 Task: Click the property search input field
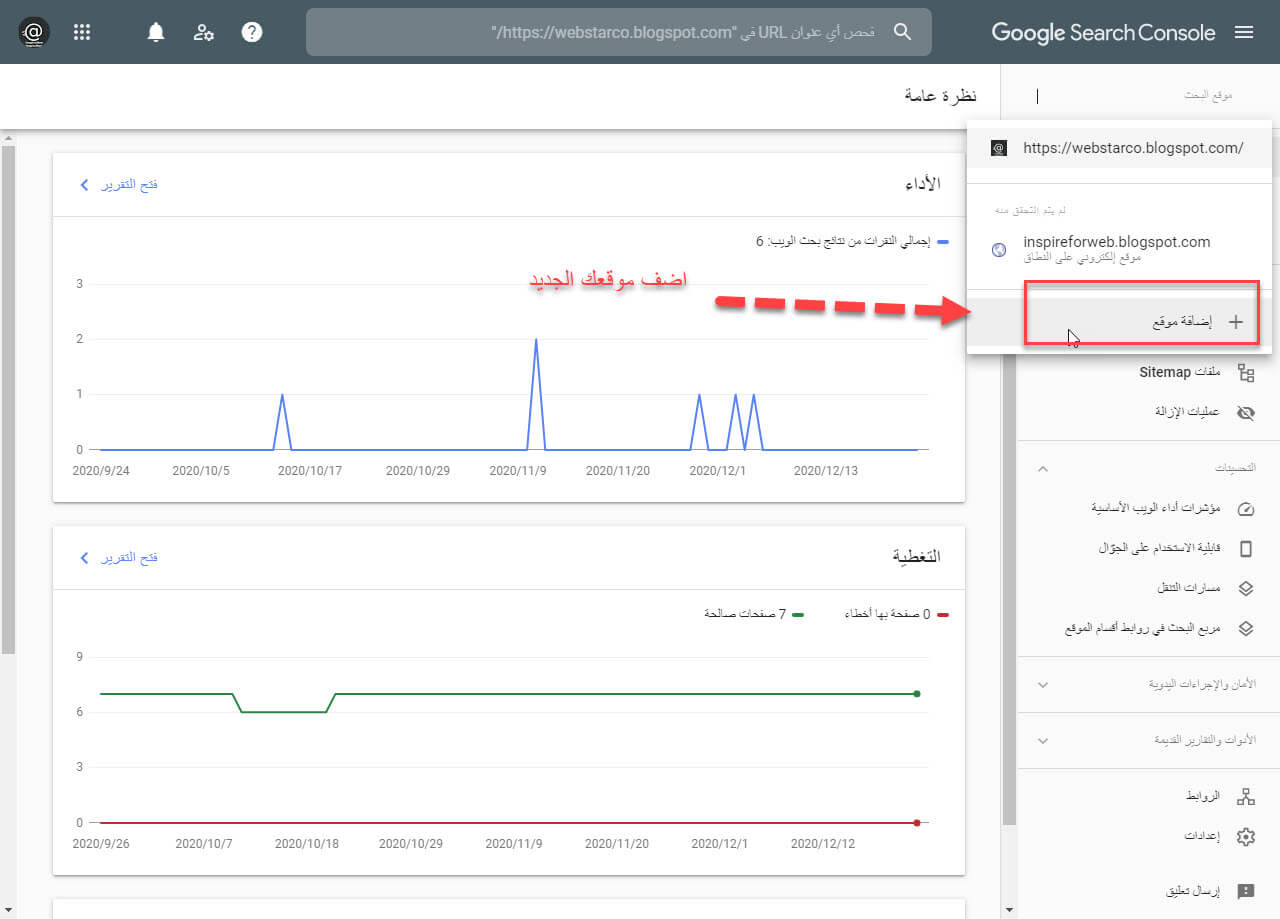1135,96
